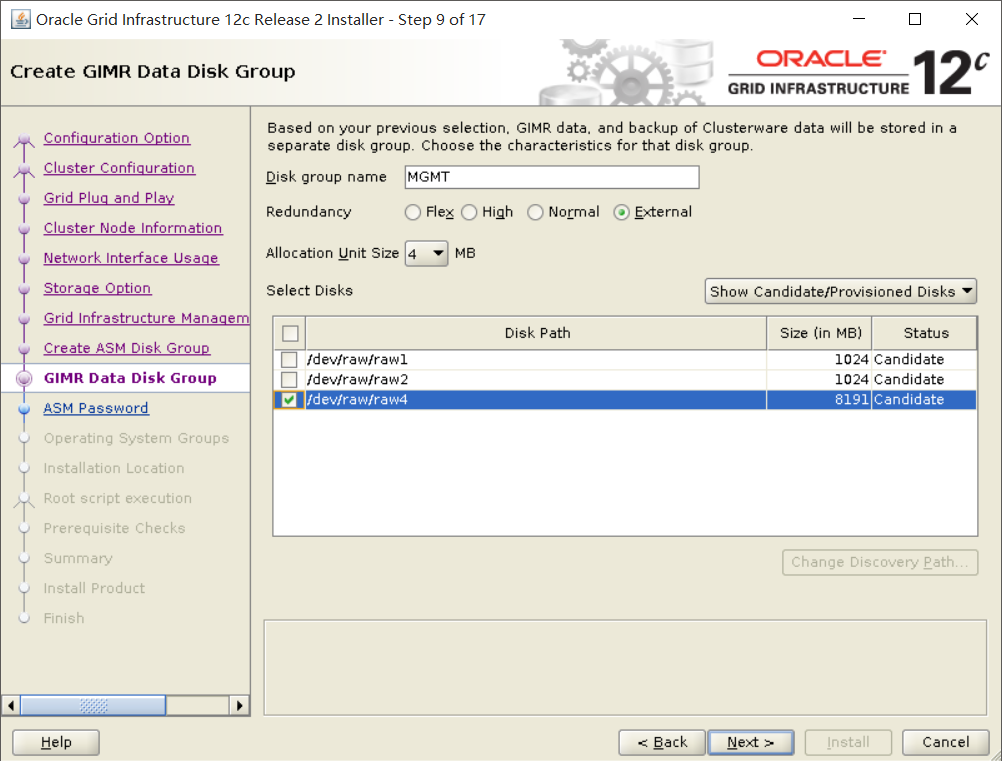Cancel the installation
This screenshot has width=1002, height=761.
[x=944, y=742]
